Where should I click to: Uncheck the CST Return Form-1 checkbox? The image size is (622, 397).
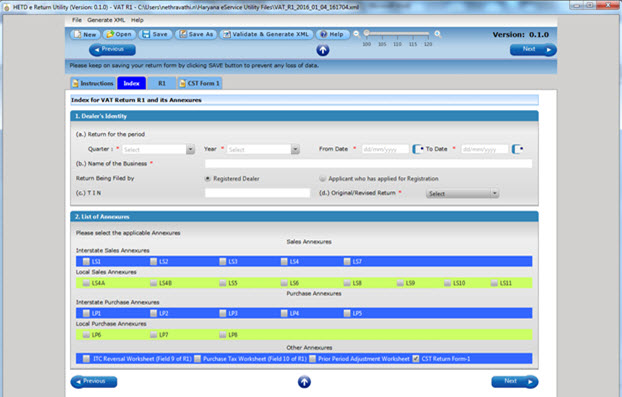pyautogui.click(x=415, y=359)
